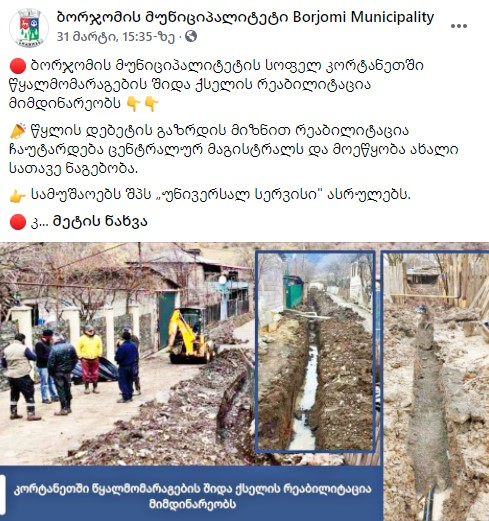Open the post options three-dot menu
The image size is (489, 521).
(x=459, y=26)
